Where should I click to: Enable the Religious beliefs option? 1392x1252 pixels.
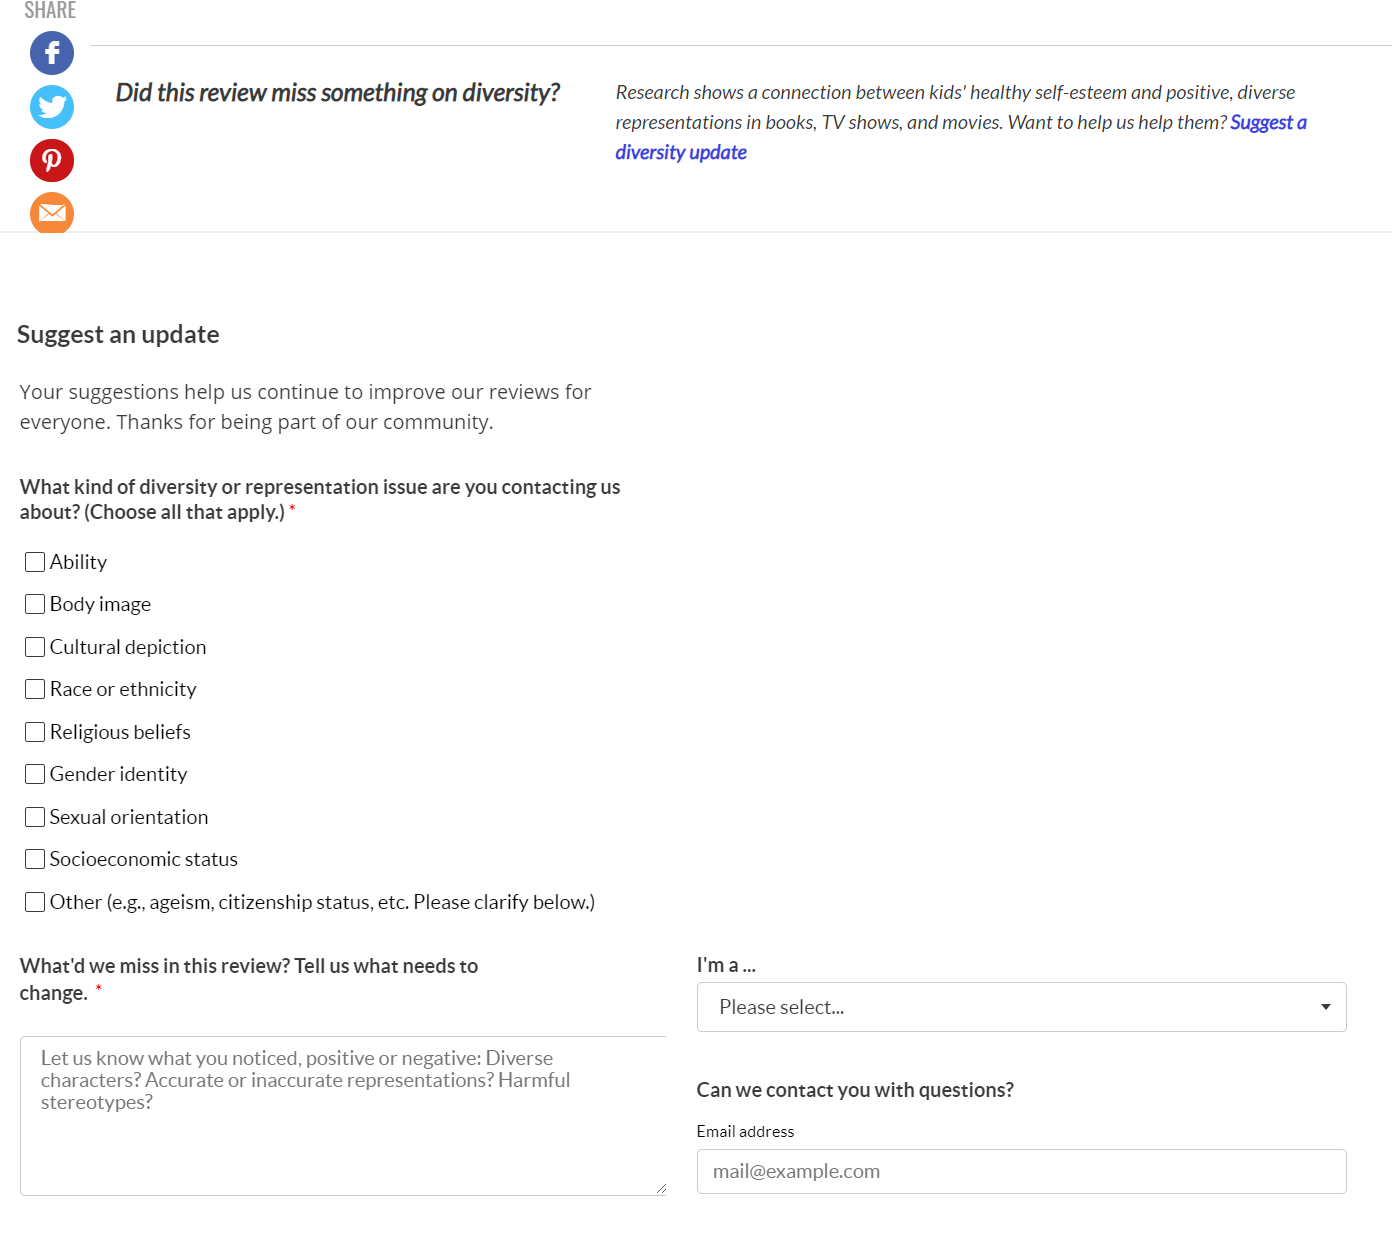35,731
